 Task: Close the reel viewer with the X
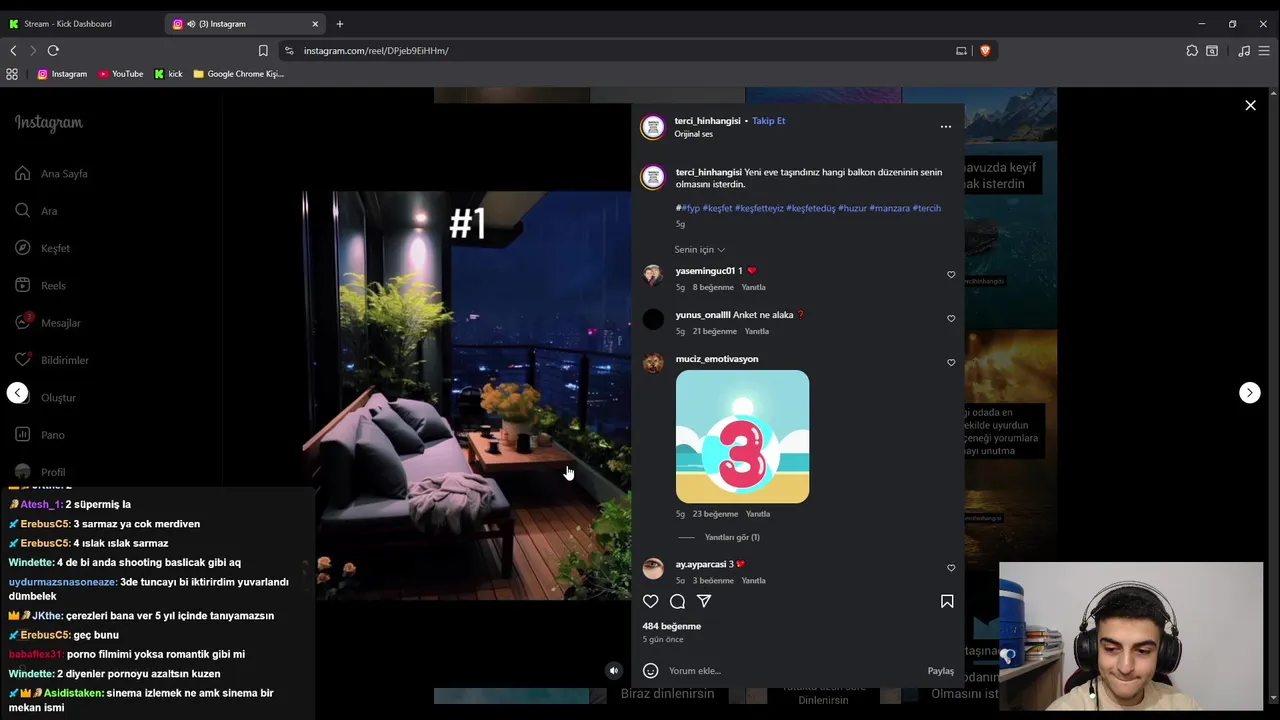click(1250, 105)
